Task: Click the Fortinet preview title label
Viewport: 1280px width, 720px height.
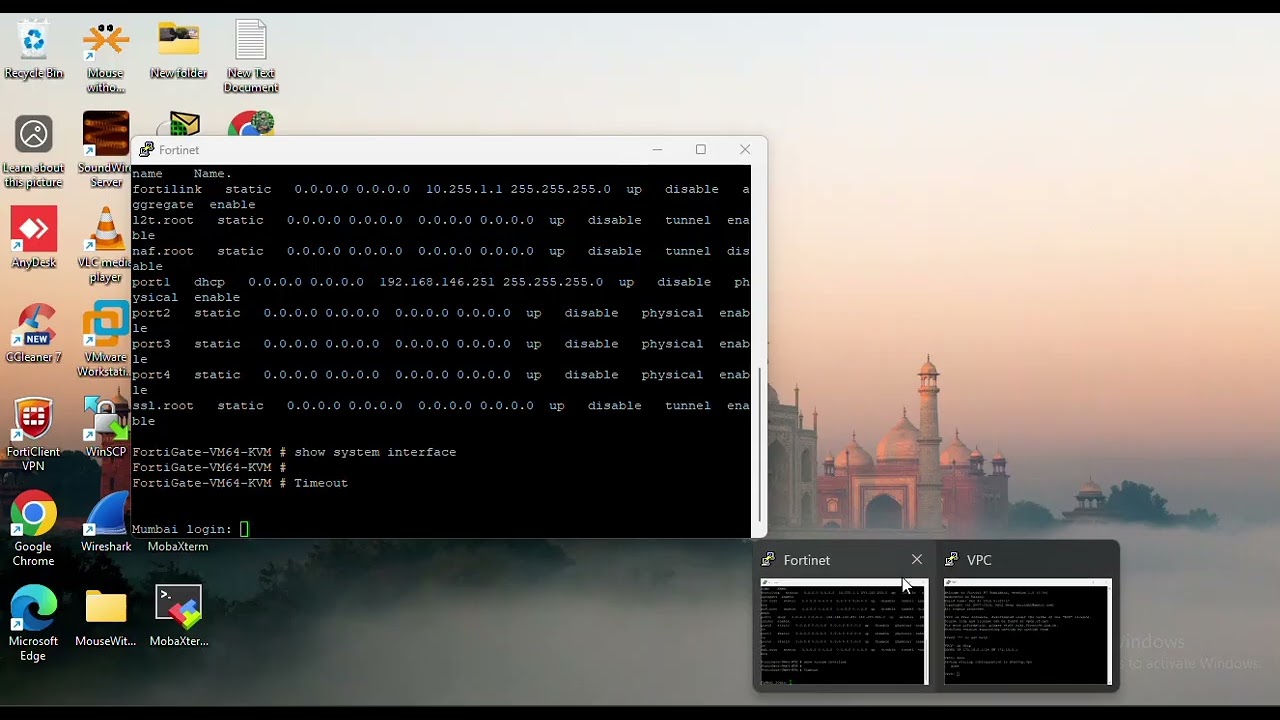Action: point(807,560)
